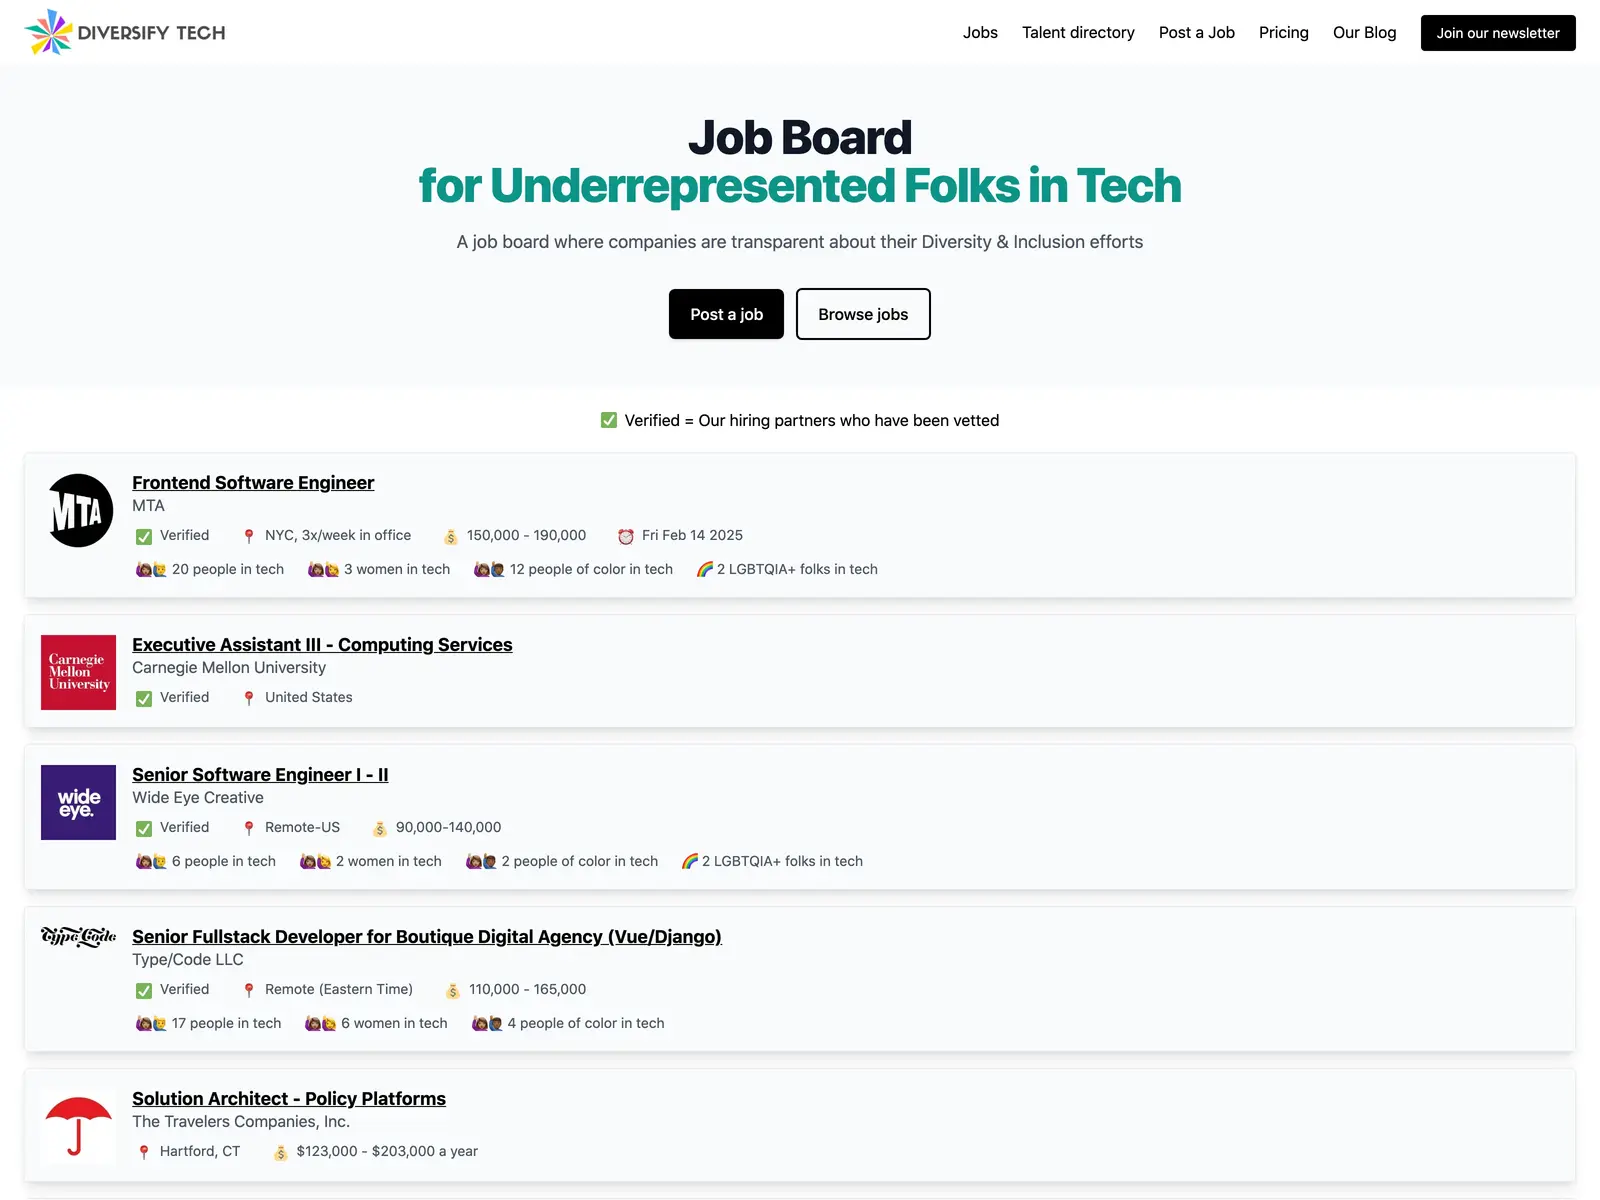Click the people emoji beside 20 people in tech

click(x=151, y=570)
